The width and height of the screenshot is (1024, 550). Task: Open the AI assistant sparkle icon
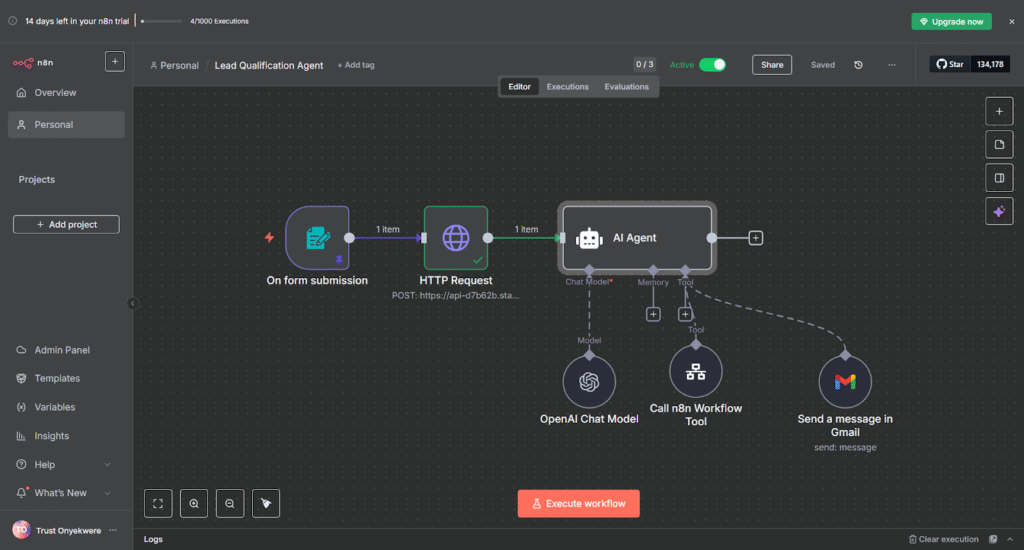tap(998, 211)
